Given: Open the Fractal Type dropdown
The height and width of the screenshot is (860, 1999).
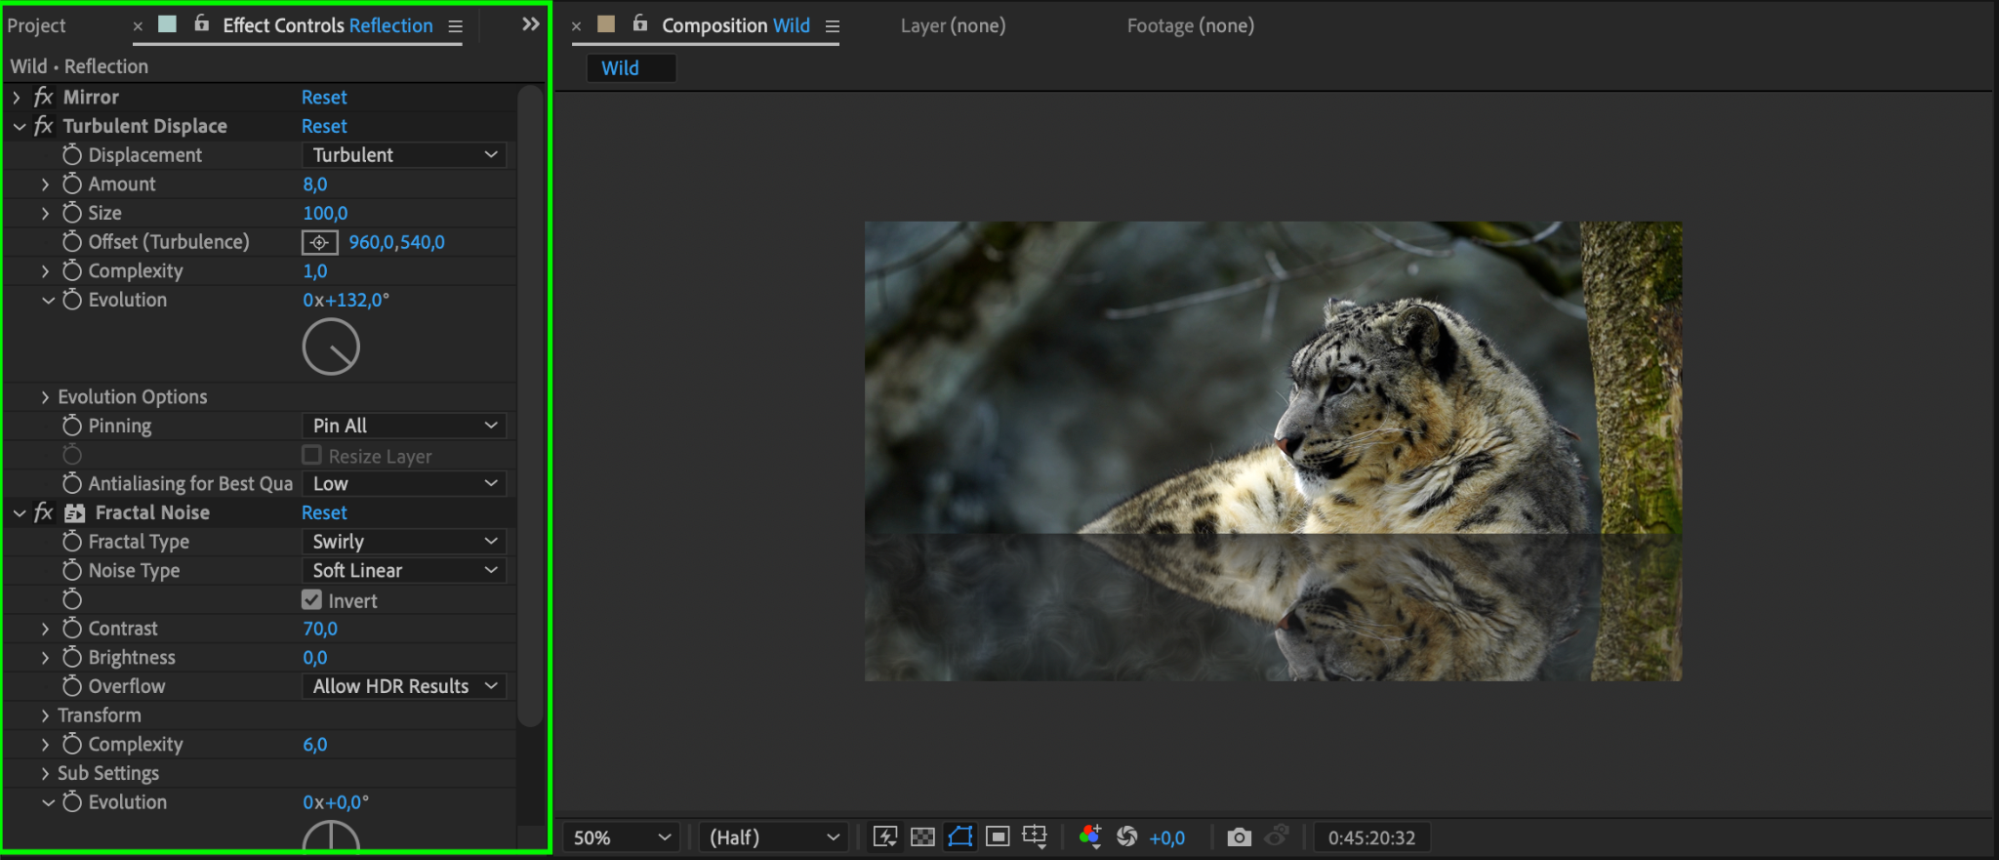Looking at the screenshot, I should click(403, 541).
